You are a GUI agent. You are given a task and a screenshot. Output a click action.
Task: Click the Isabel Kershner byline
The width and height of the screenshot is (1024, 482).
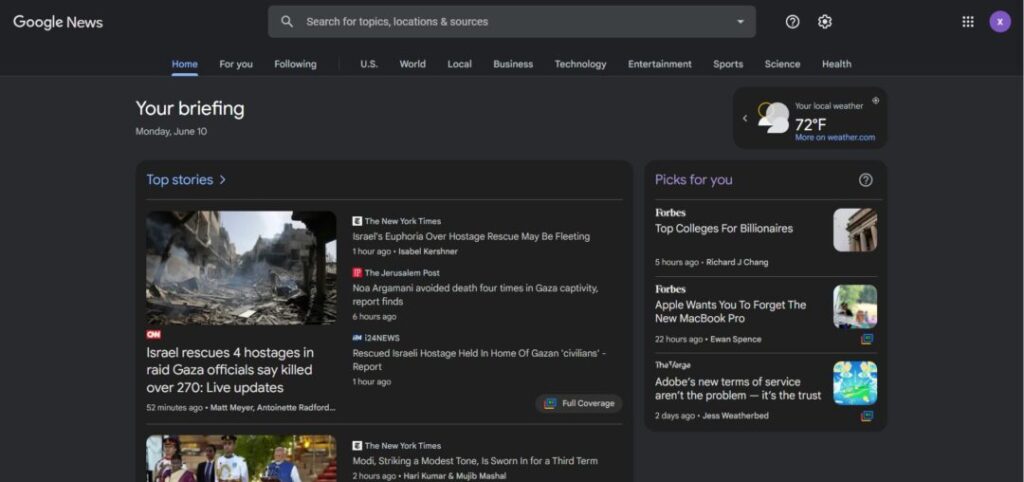(x=428, y=251)
